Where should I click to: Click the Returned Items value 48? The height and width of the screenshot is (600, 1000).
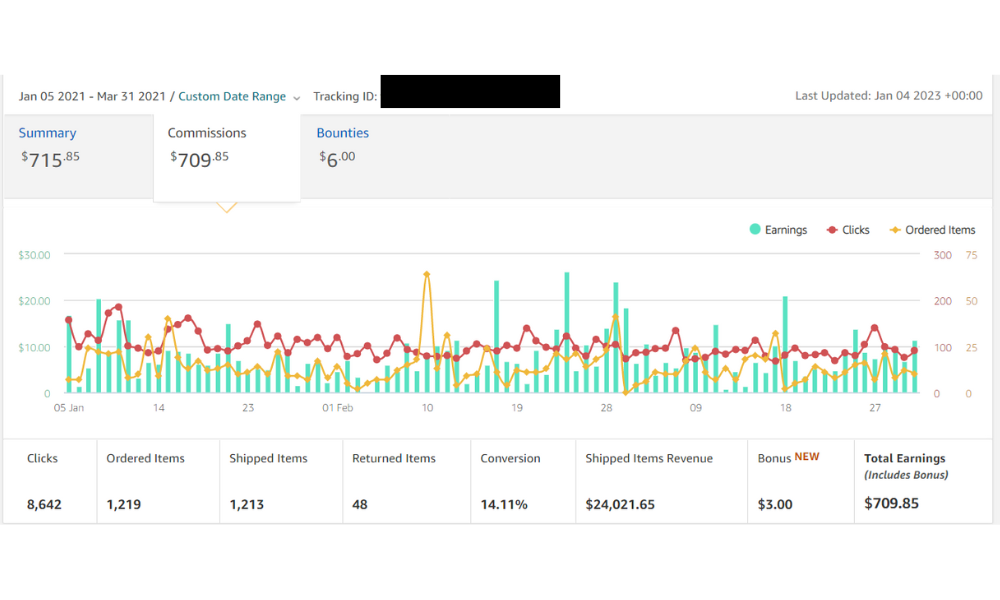[360, 504]
